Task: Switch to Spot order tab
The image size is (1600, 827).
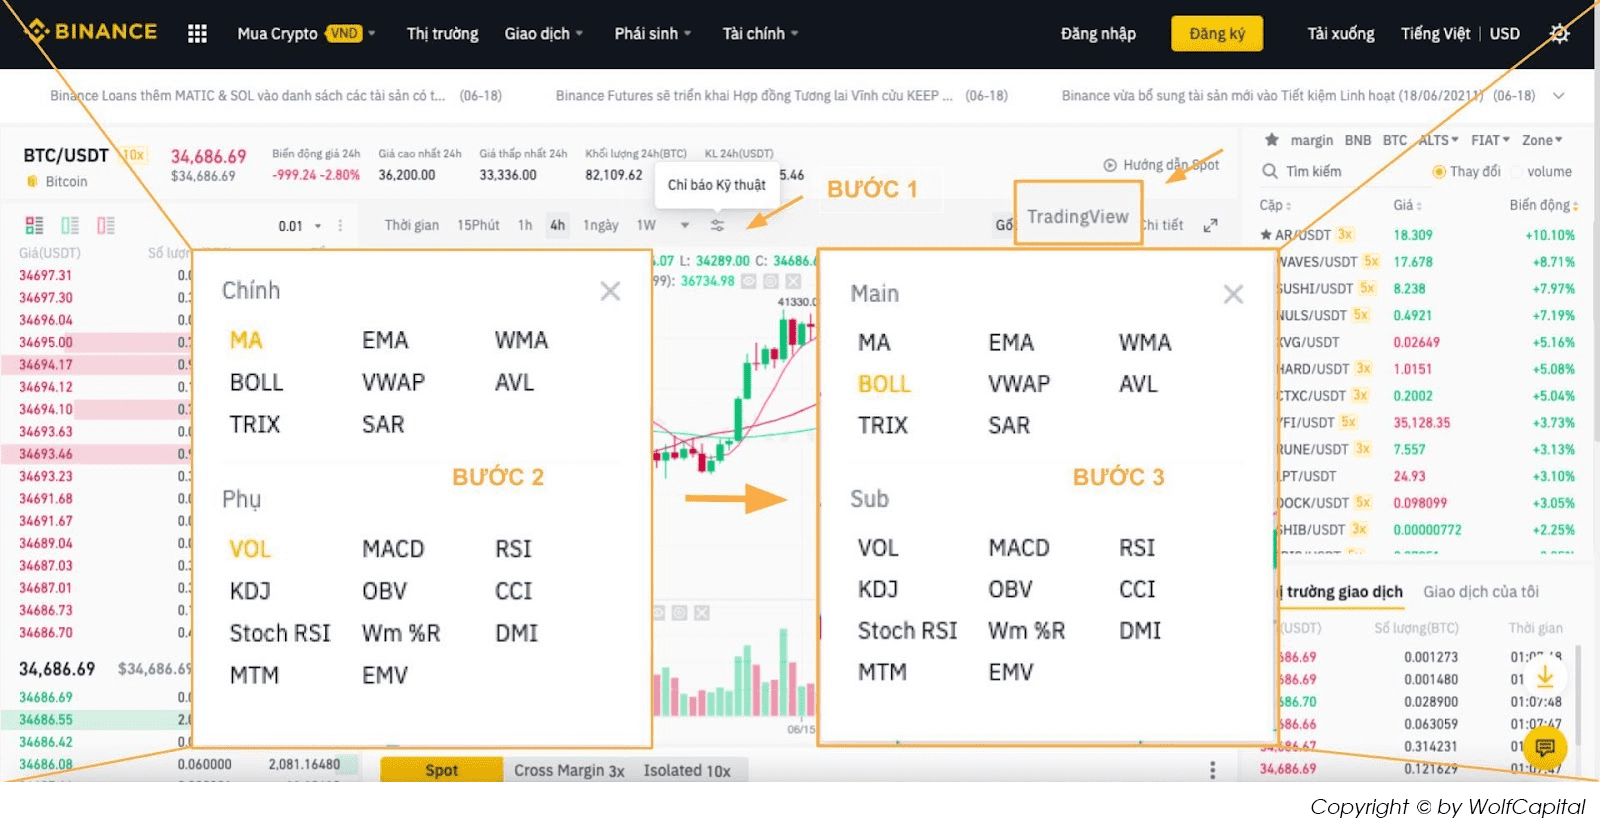Action: 441,770
